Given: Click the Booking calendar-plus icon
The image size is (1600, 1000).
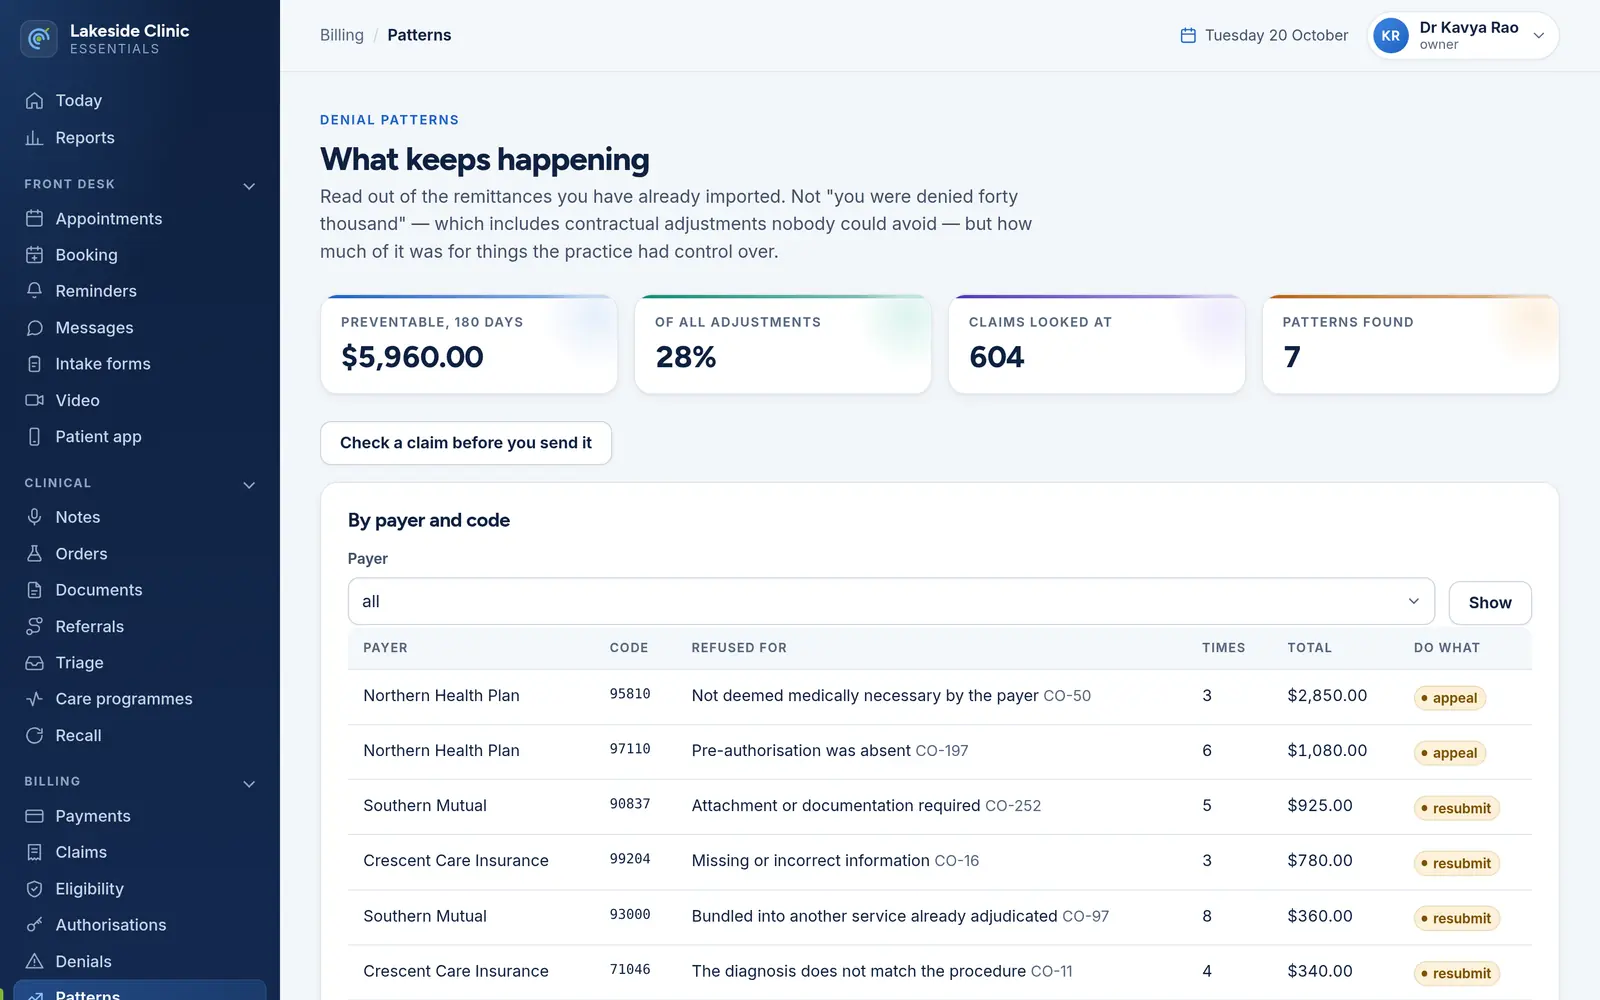Looking at the screenshot, I should [34, 255].
